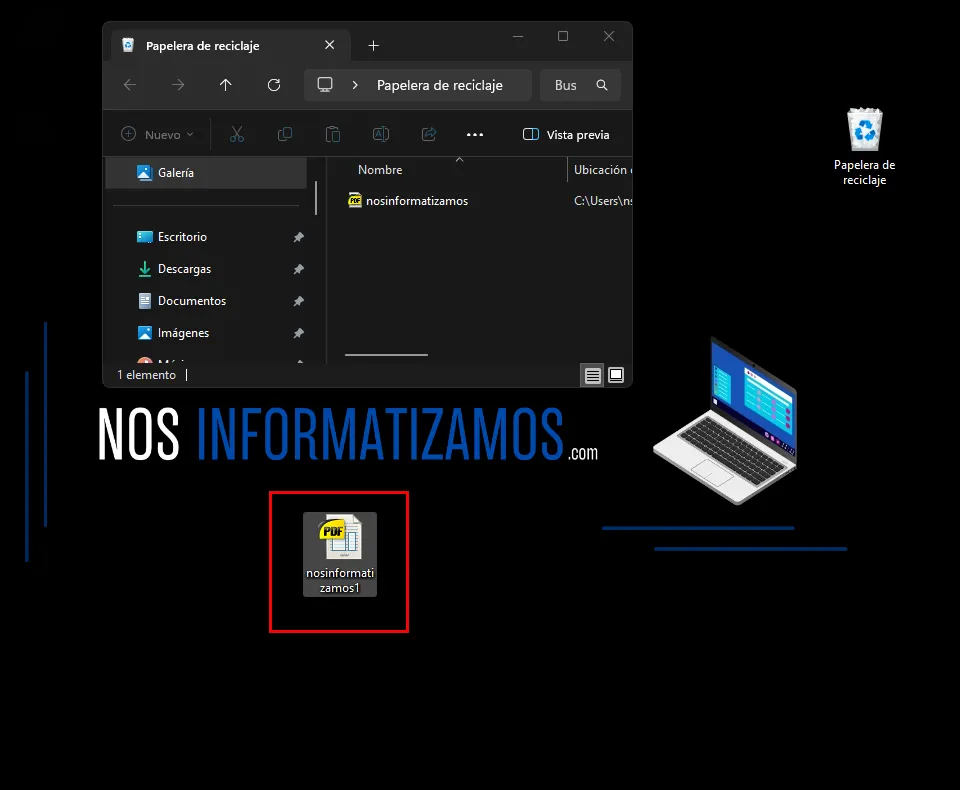Click the recycle bin icon in tab
This screenshot has width=960, height=790.
point(128,45)
